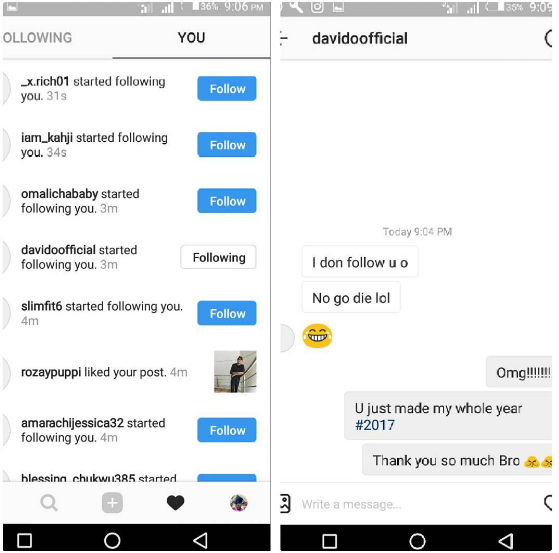
Task: Tap the Android home circle in left screen
Action: tap(112, 541)
